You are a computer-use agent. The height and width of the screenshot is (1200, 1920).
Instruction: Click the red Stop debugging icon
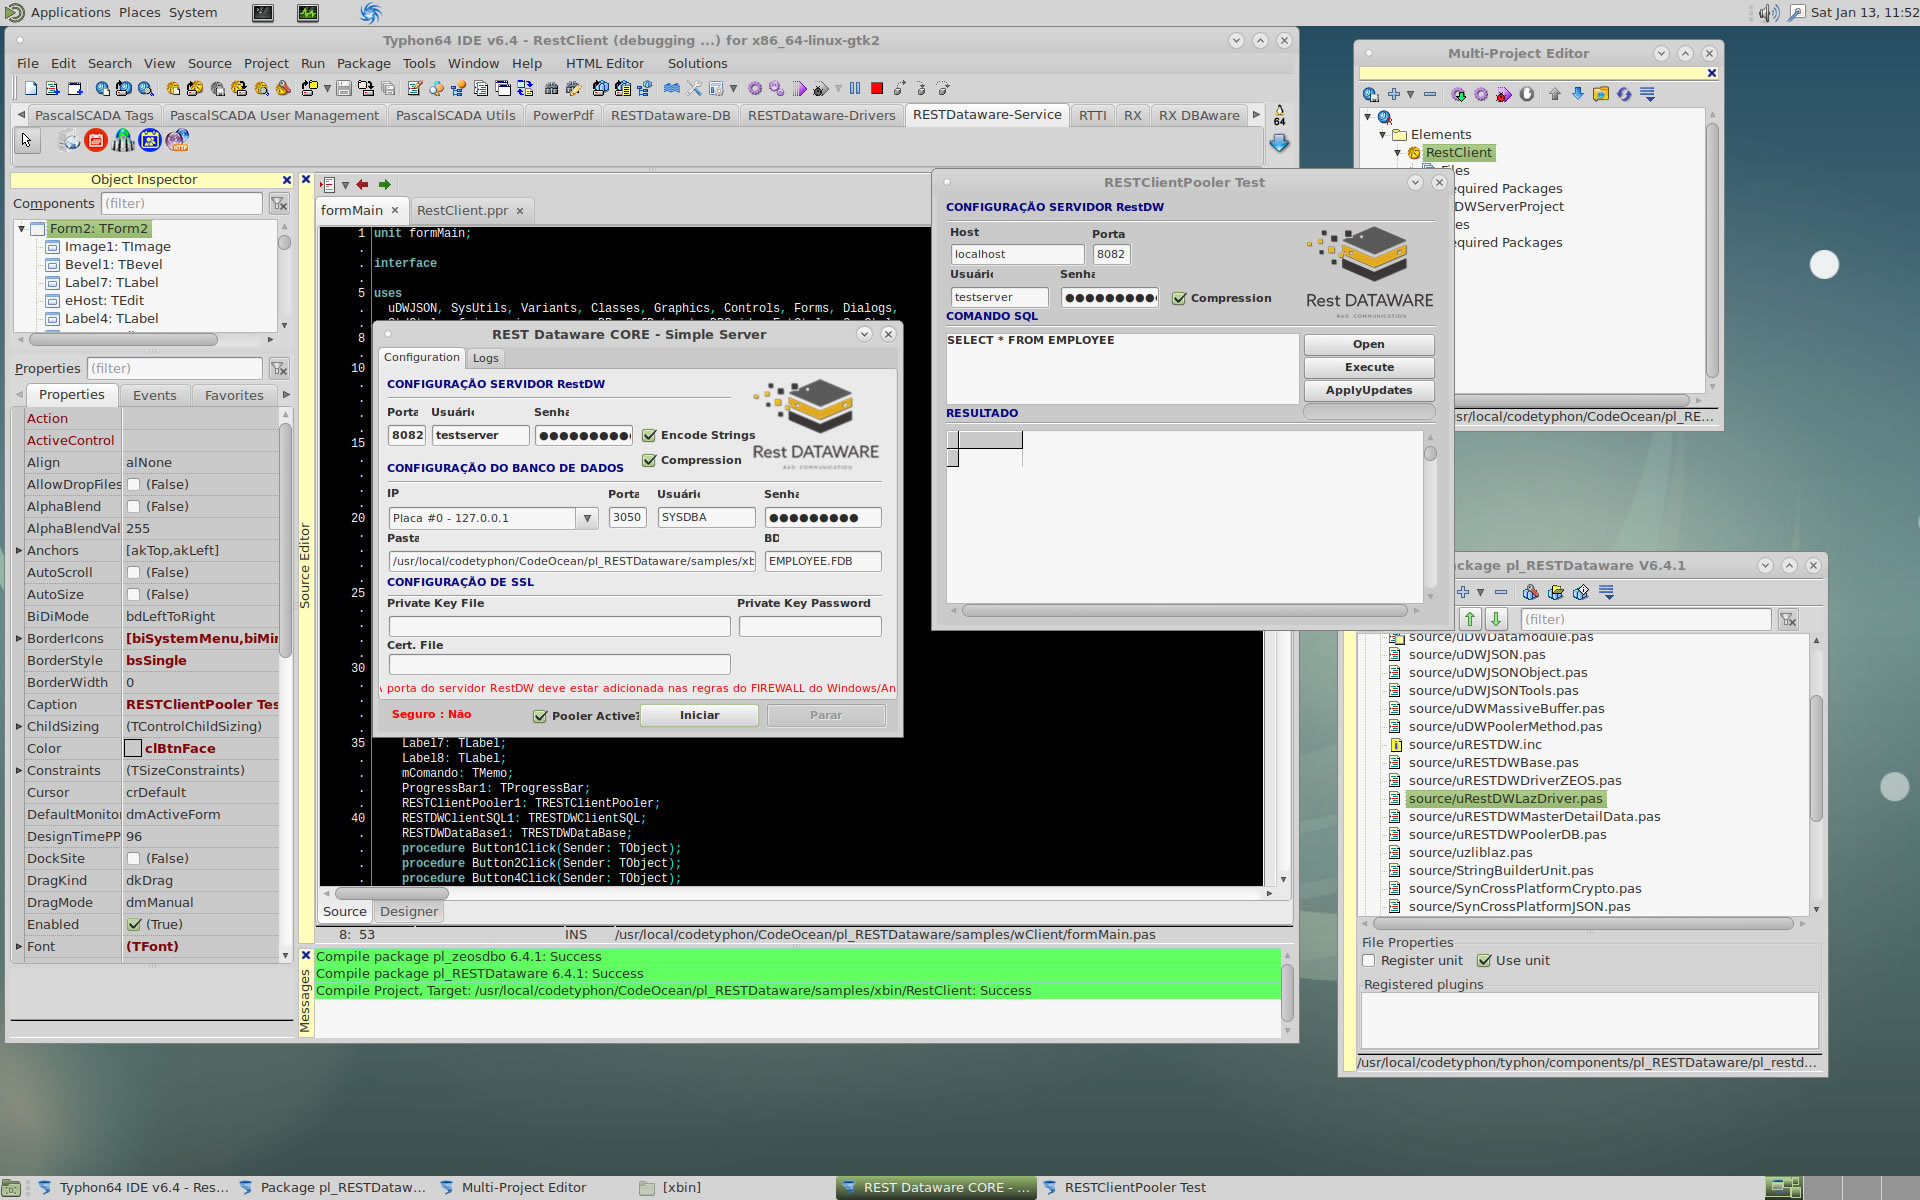877,88
